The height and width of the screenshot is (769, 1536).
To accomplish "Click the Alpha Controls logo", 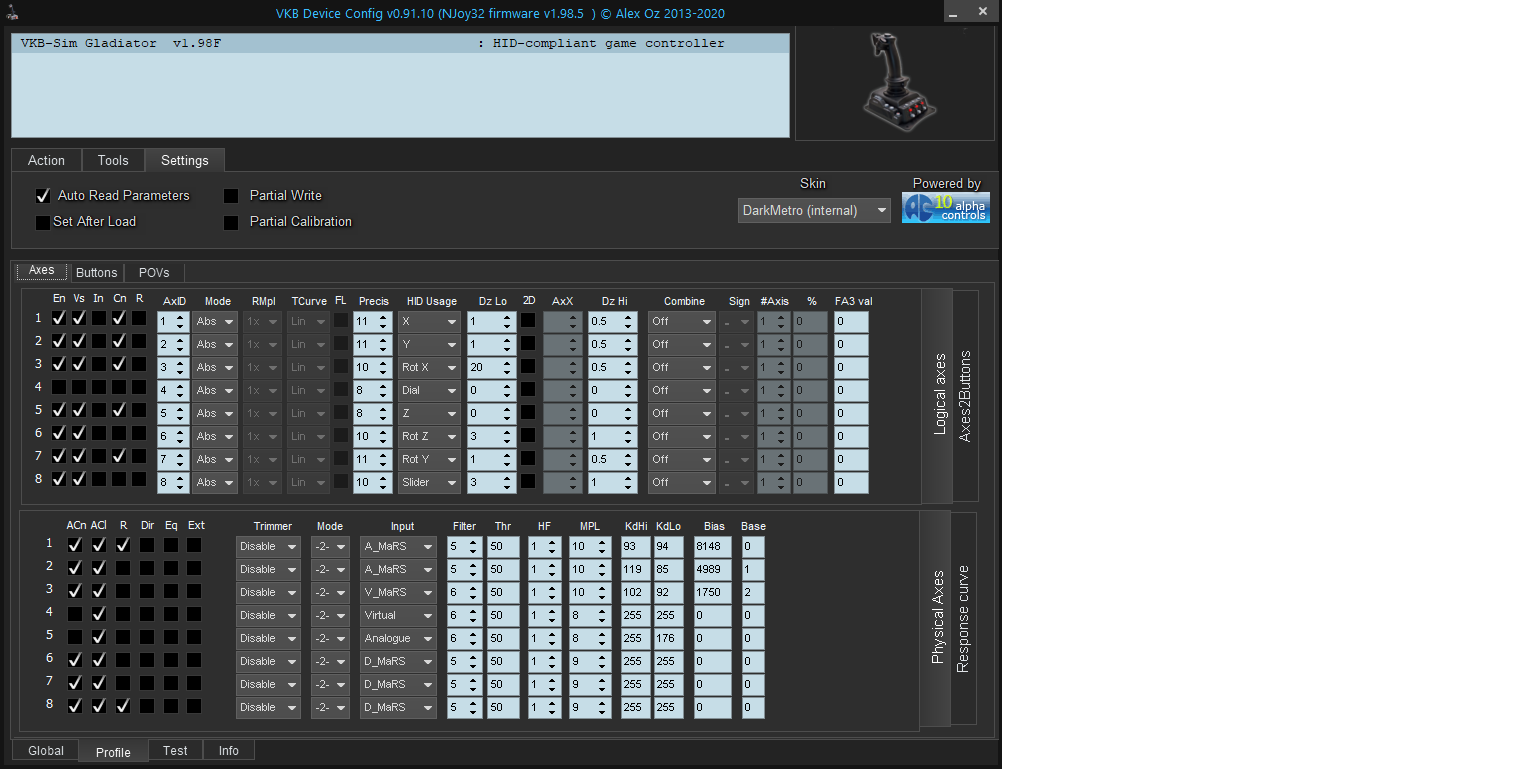I will point(945,207).
